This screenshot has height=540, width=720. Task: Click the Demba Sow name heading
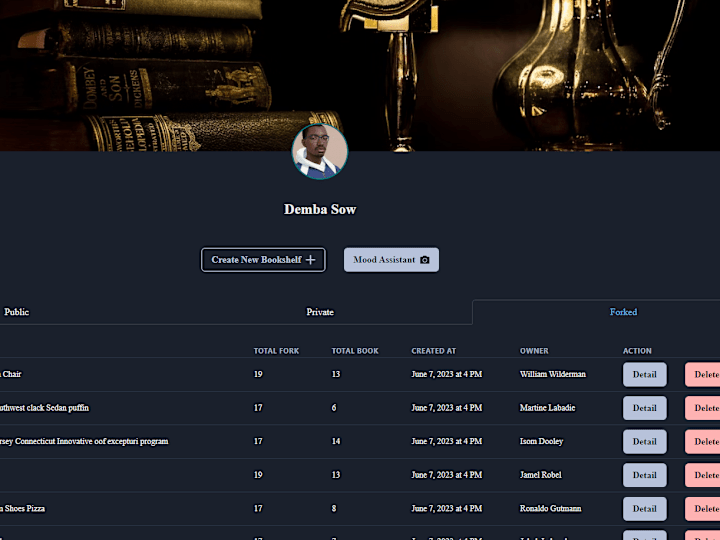320,209
